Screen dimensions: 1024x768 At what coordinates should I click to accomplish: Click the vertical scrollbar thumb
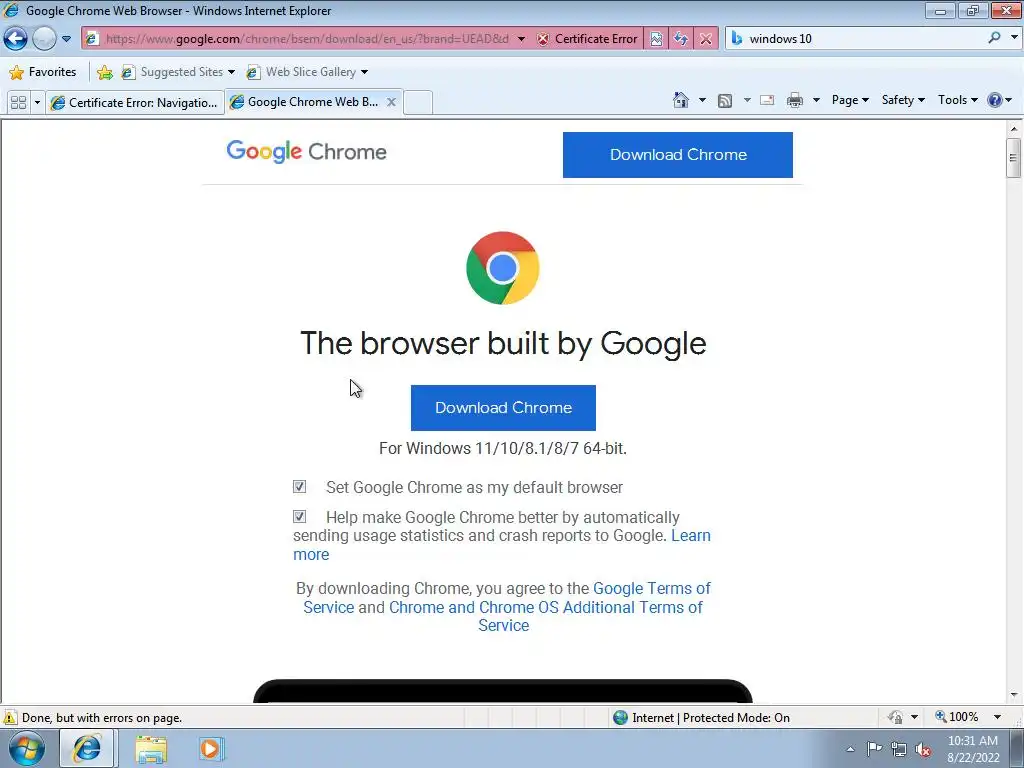click(x=1014, y=157)
